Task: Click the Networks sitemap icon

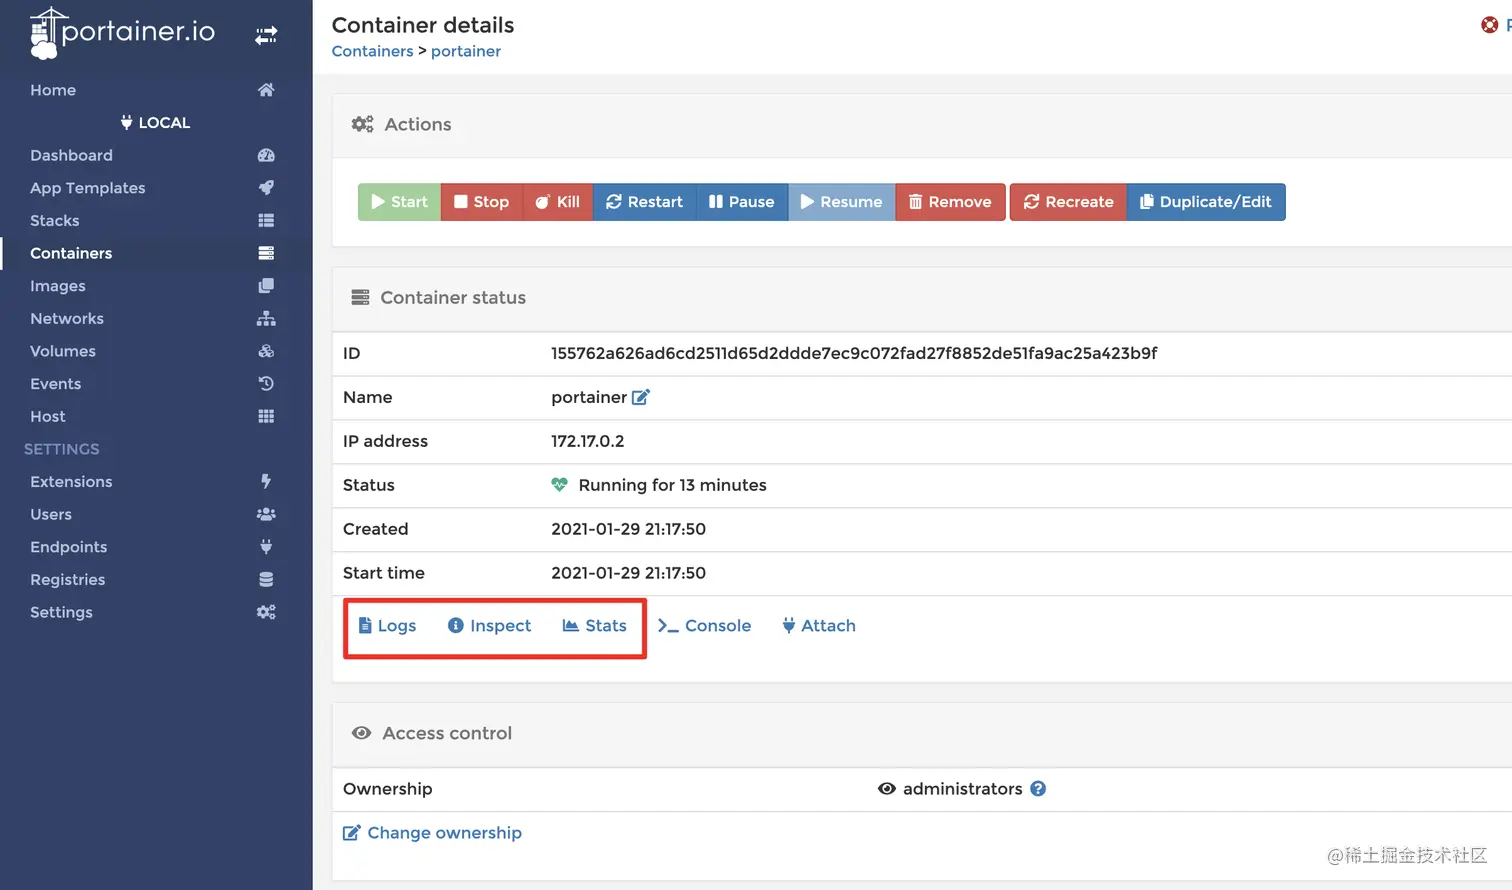Action: [266, 318]
